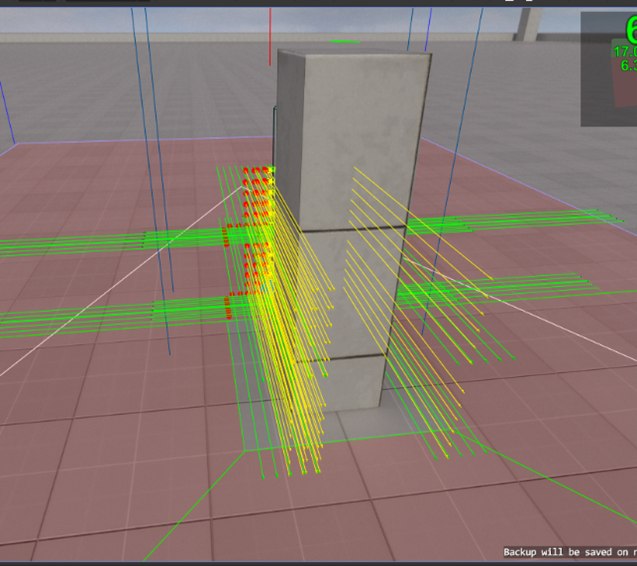
Task: Click the white diagonal line on the left floor
Action: tap(122, 281)
